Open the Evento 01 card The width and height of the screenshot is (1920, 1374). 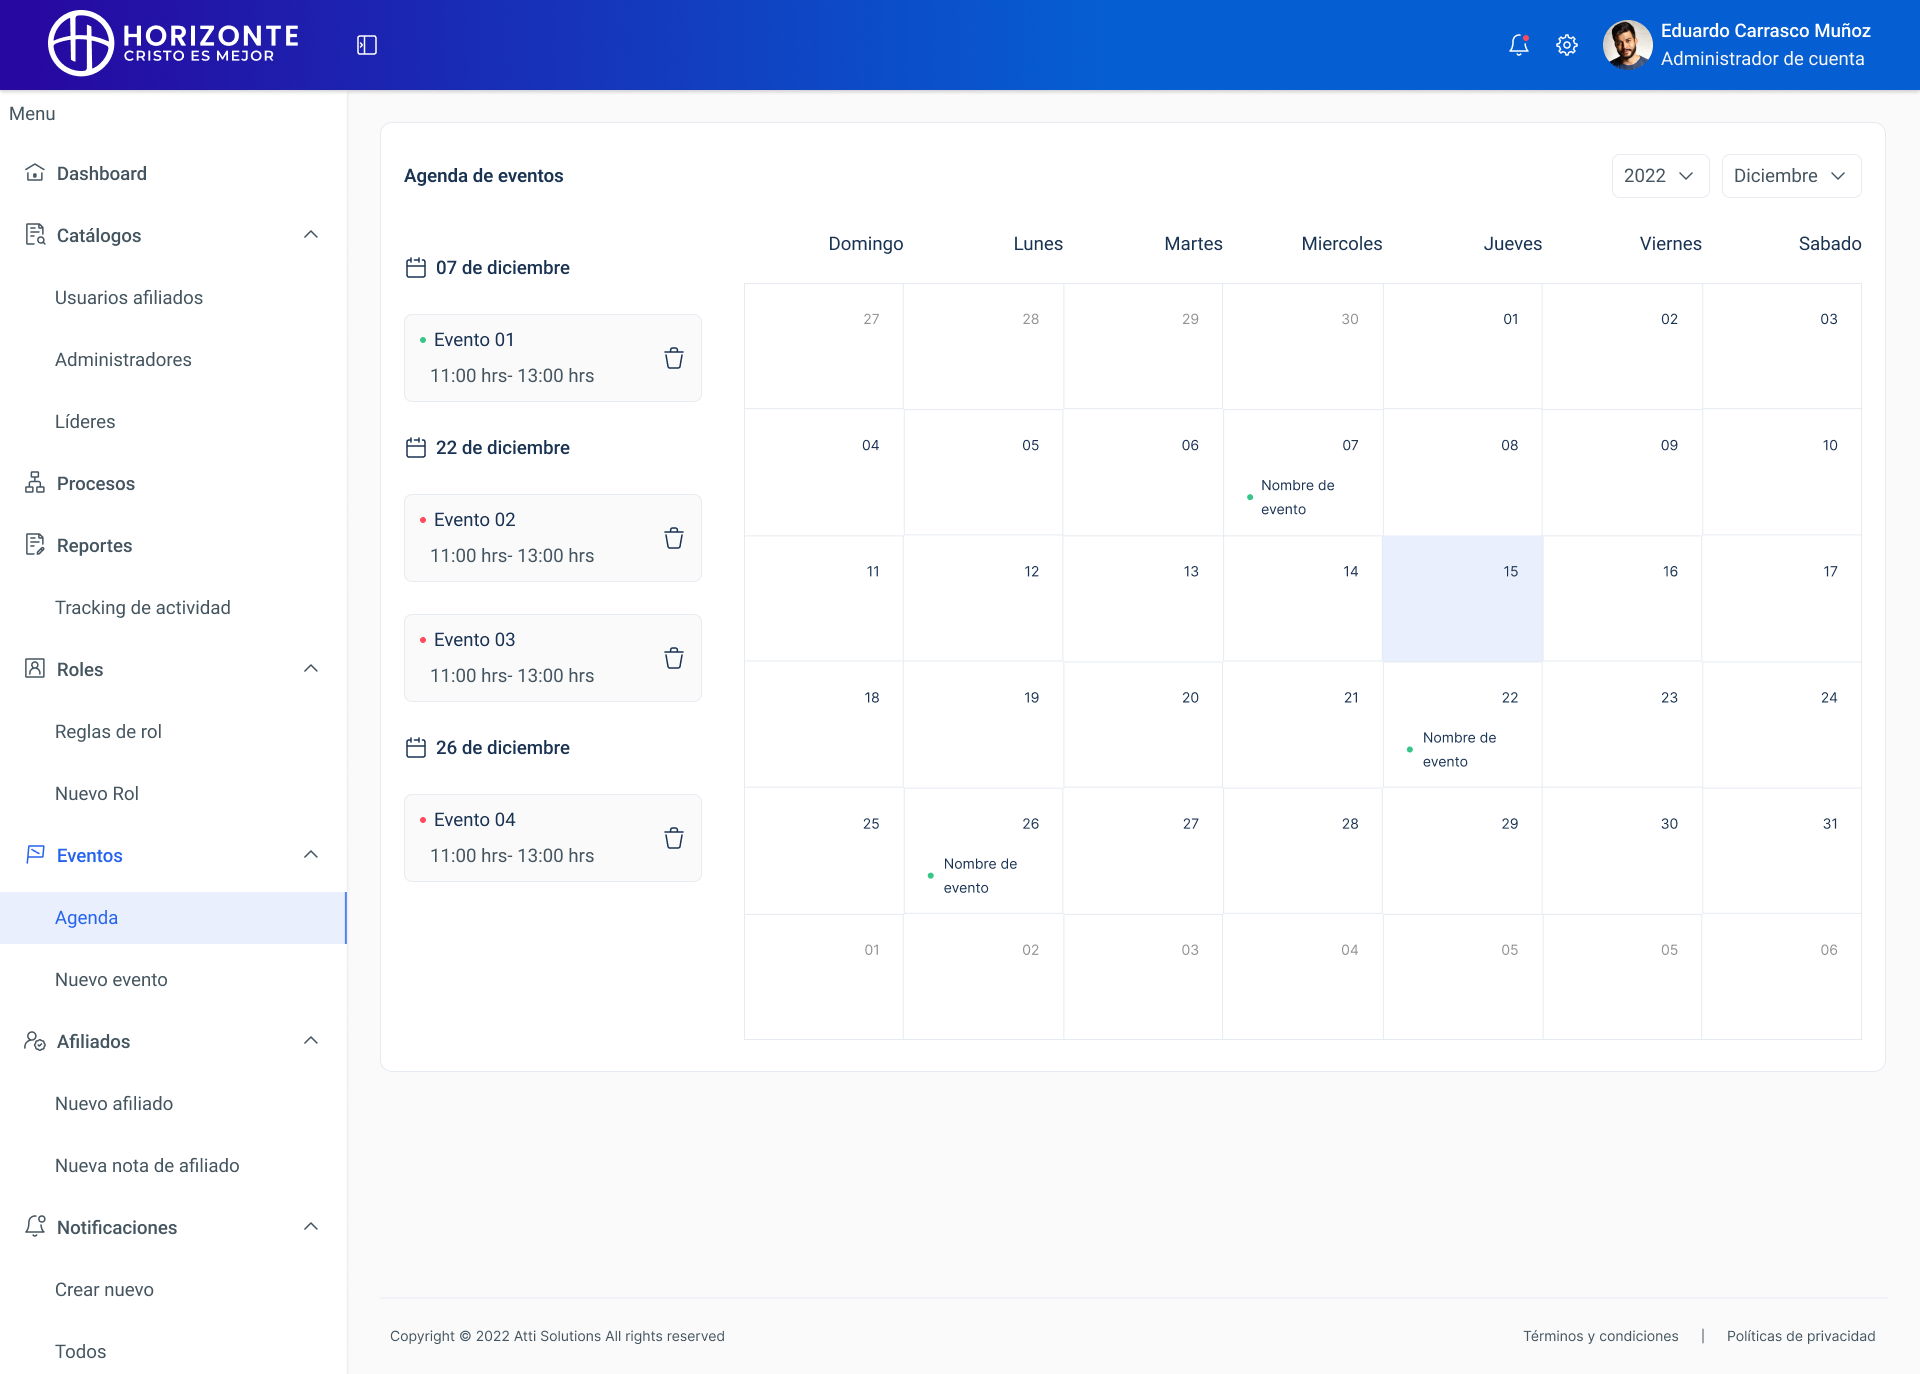553,358
